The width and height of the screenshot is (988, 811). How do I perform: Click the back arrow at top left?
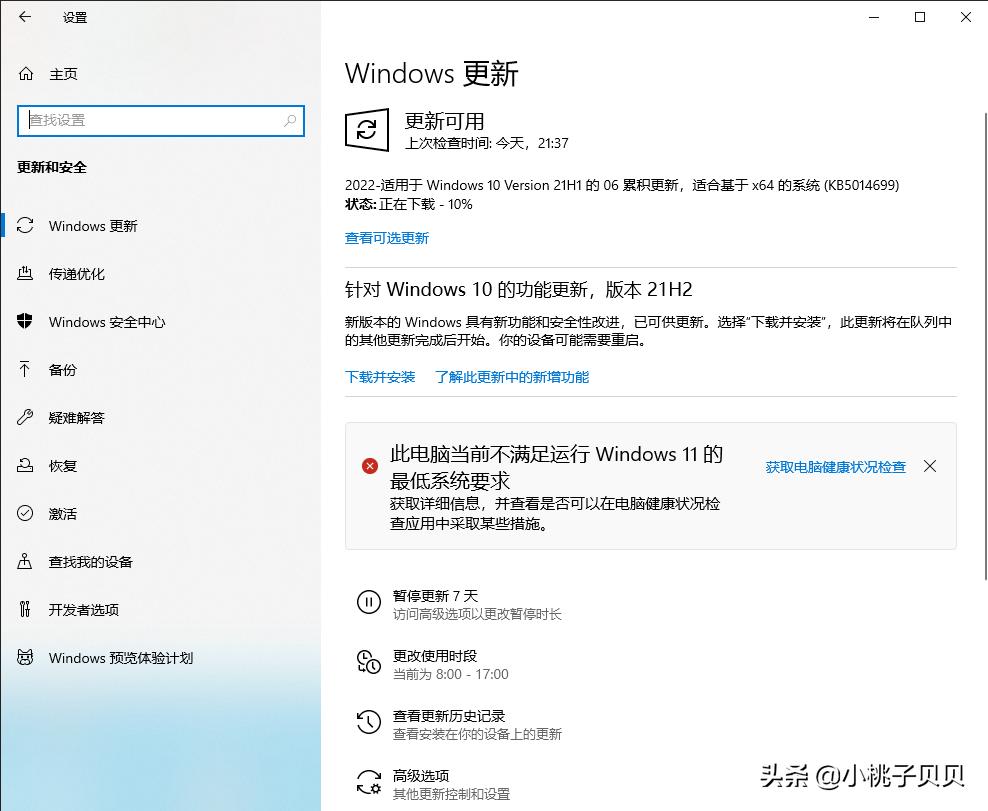(23, 17)
